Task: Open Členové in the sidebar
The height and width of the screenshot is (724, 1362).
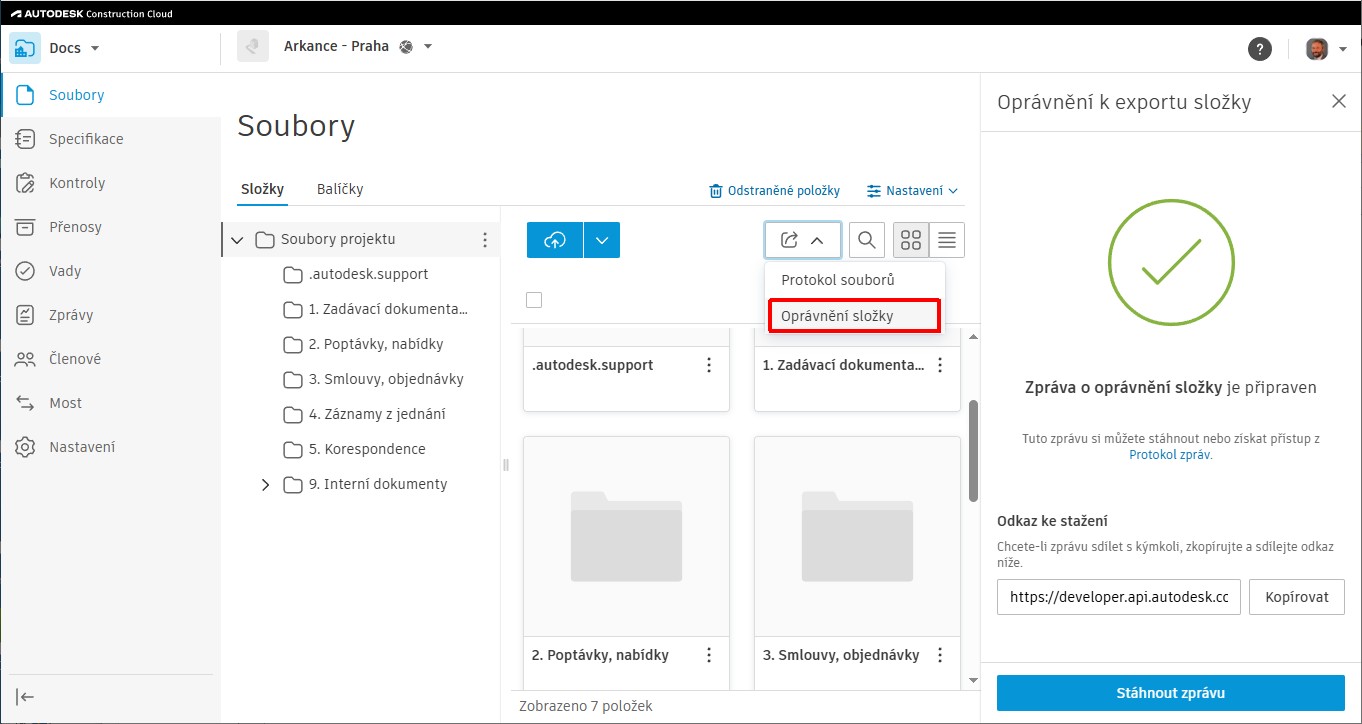Action: (x=75, y=359)
